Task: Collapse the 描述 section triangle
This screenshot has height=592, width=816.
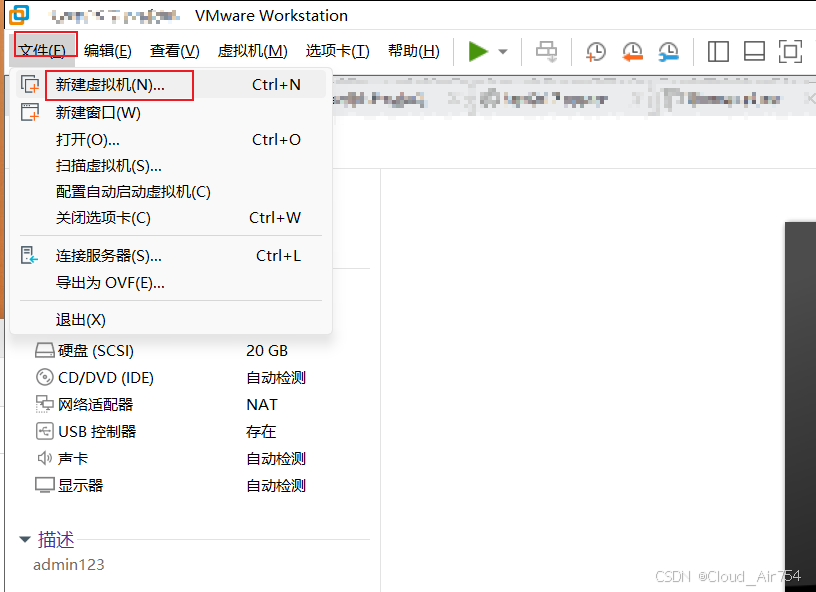Action: [25, 539]
